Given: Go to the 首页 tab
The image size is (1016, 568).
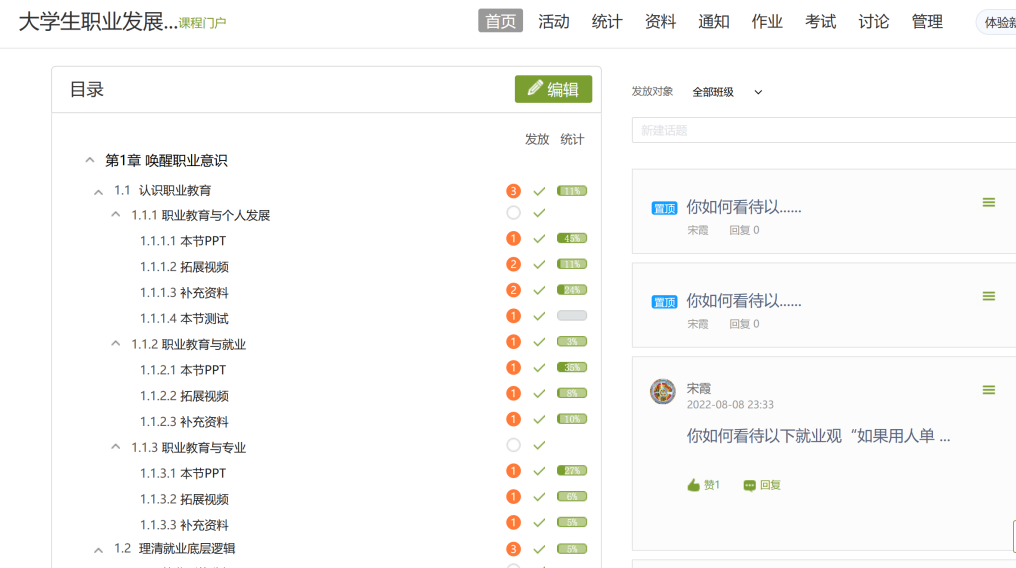Looking at the screenshot, I should (500, 21).
